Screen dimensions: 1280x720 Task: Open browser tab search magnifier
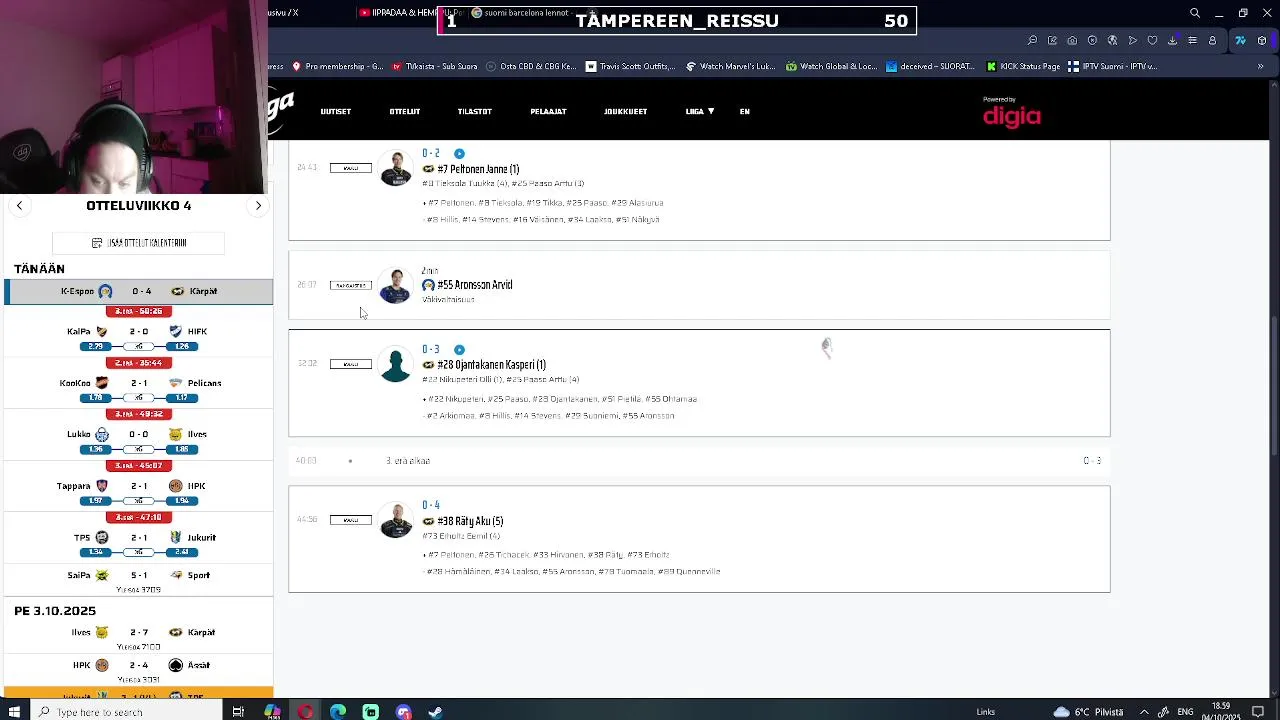1195,13
